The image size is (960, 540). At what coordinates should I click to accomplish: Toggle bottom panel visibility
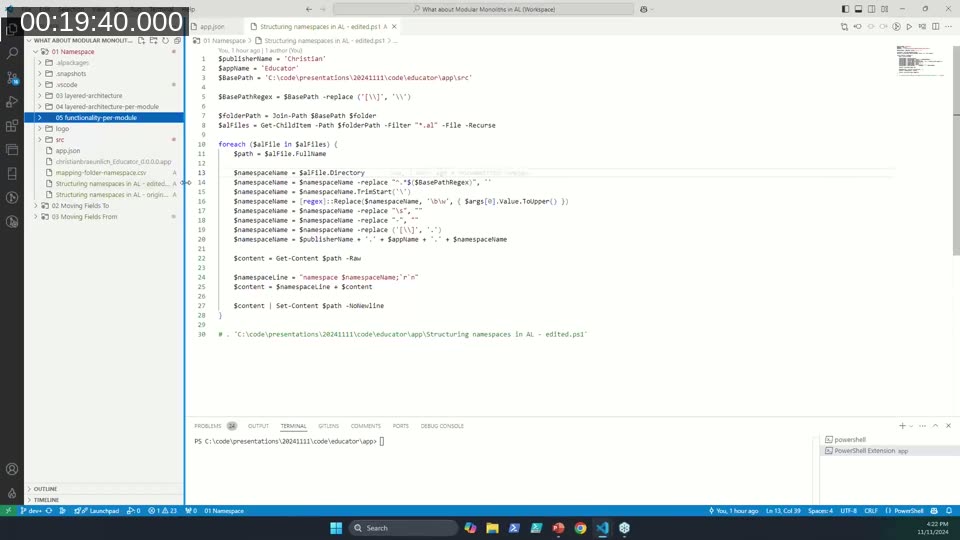858,9
